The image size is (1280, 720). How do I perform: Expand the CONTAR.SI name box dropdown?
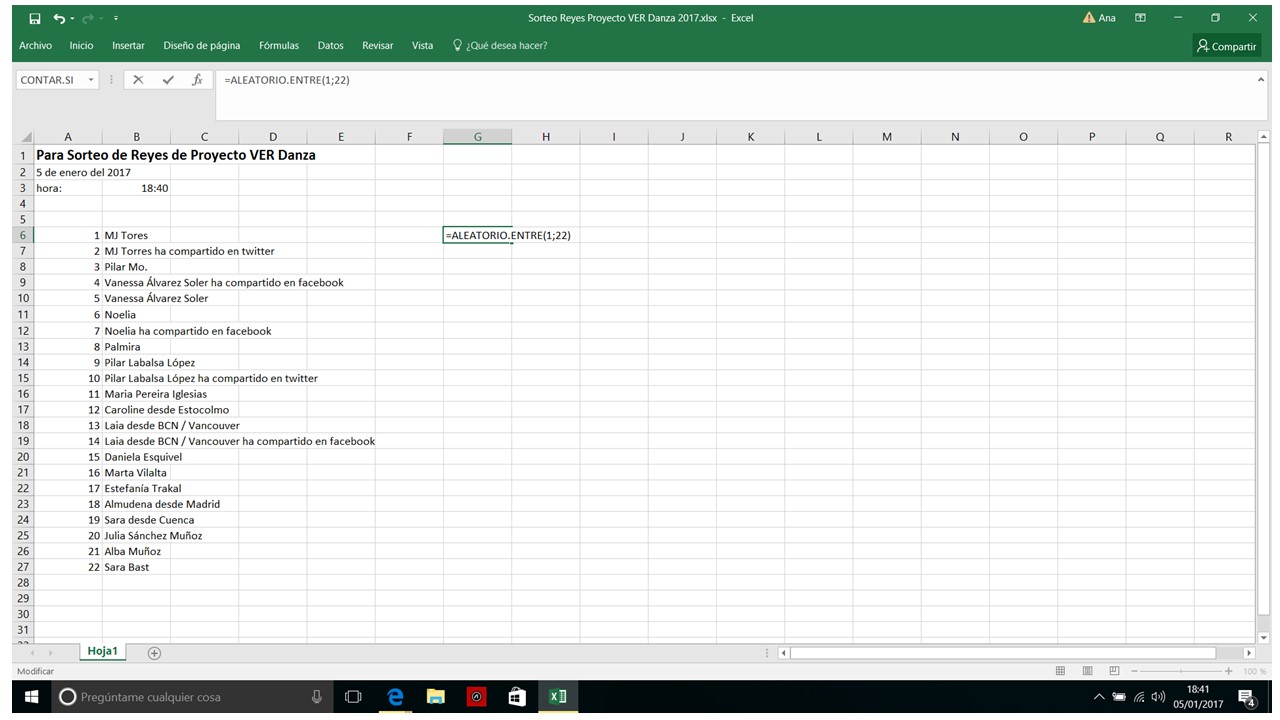pos(91,80)
